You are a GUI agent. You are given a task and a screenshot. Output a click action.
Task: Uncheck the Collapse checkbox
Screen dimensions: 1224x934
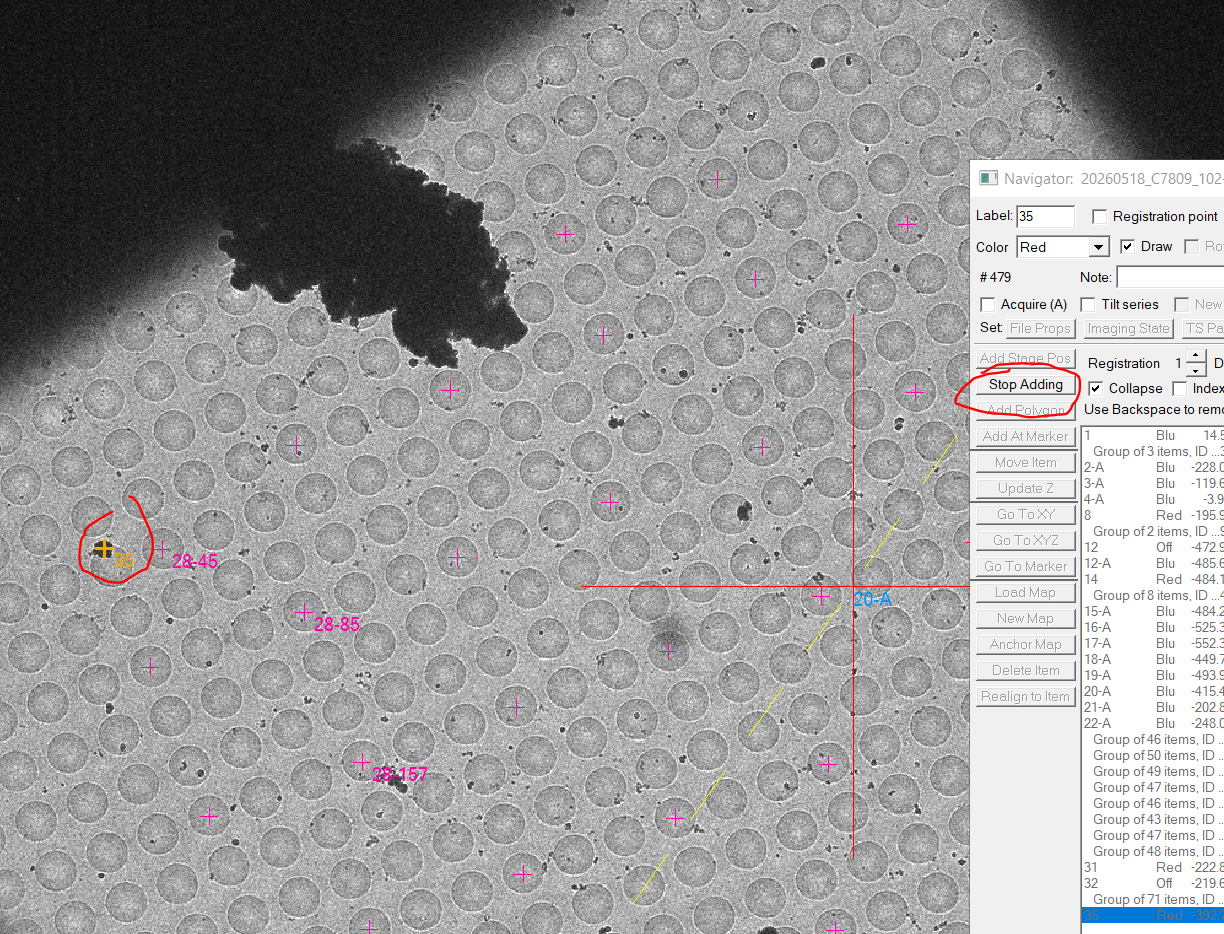pyautogui.click(x=1096, y=388)
